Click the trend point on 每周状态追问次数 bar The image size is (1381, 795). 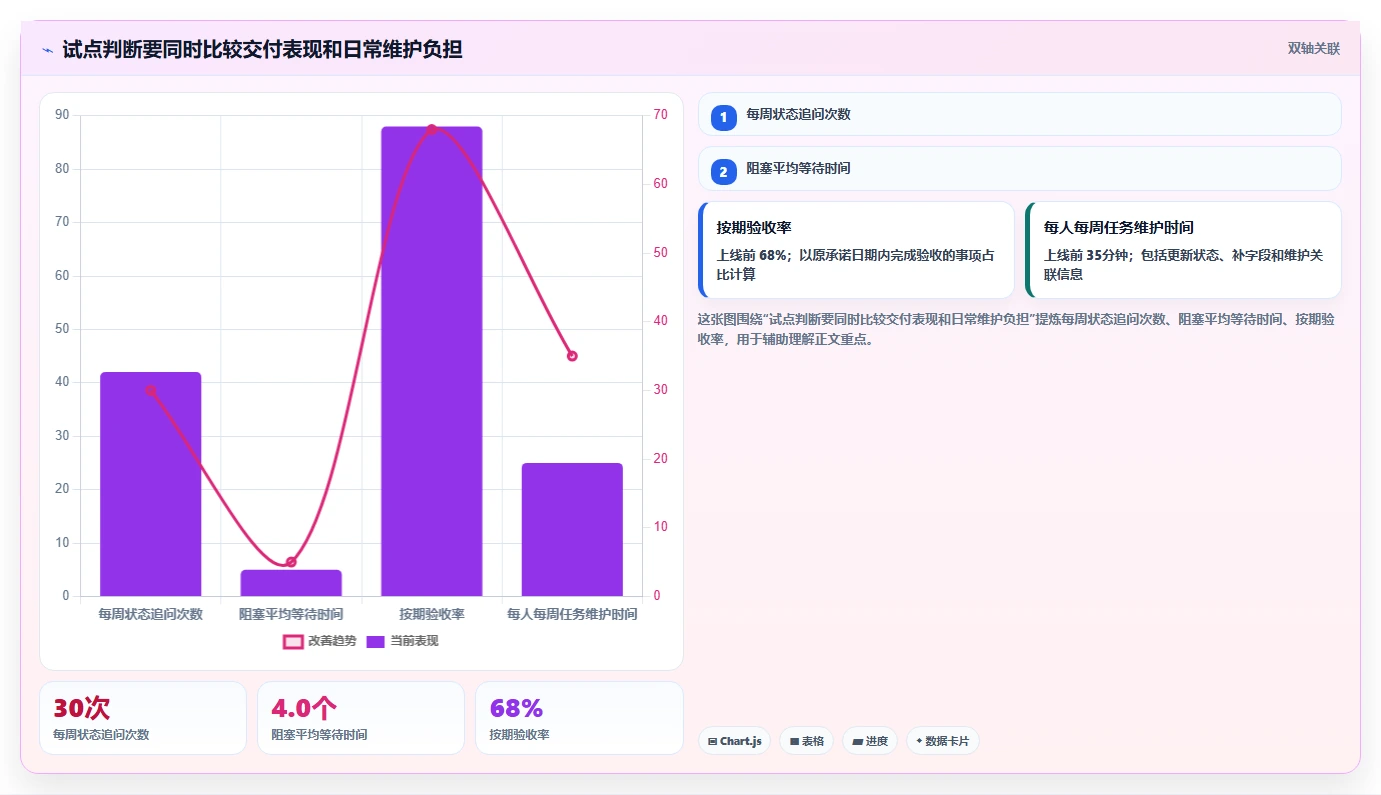coord(151,390)
